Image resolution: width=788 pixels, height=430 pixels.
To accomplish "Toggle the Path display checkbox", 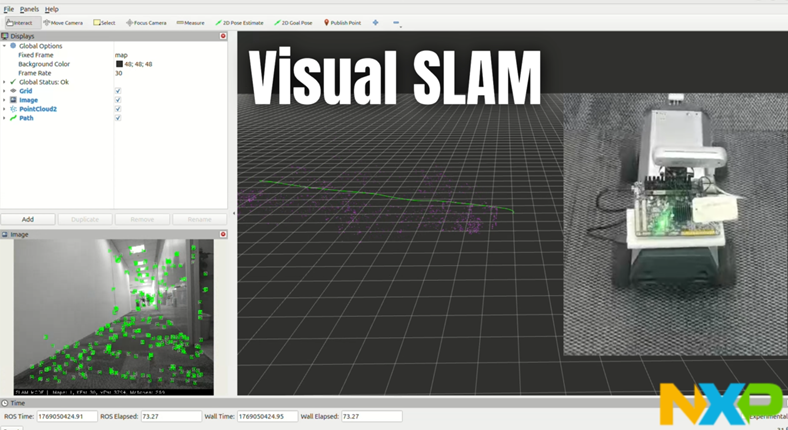I will 118,118.
